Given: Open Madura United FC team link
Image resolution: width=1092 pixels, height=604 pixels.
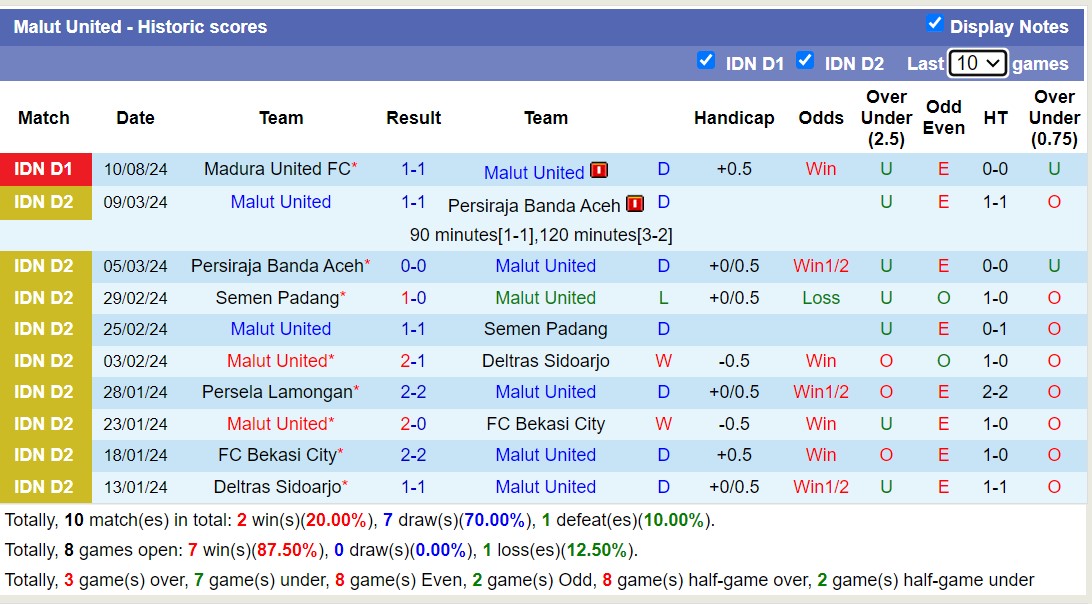Looking at the screenshot, I should [276, 169].
